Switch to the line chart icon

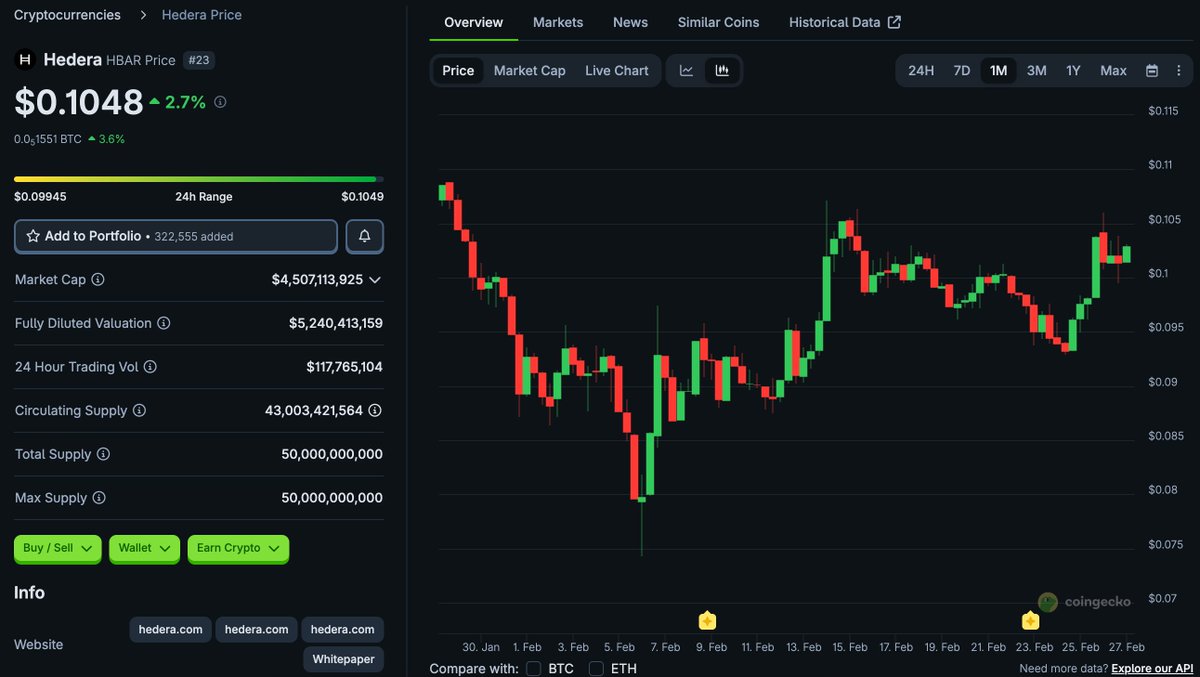(686, 70)
